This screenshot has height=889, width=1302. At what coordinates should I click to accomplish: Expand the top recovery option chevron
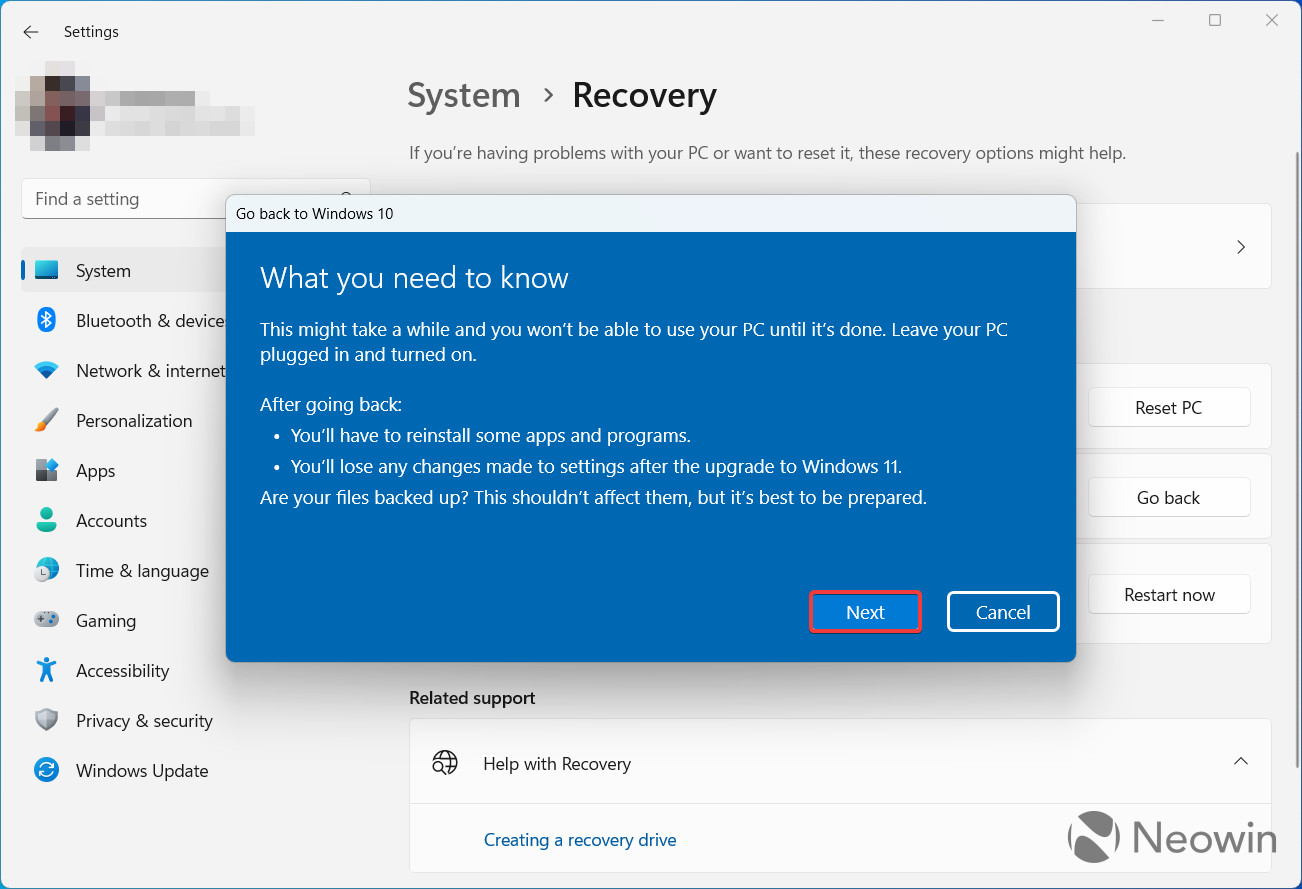tap(1240, 247)
